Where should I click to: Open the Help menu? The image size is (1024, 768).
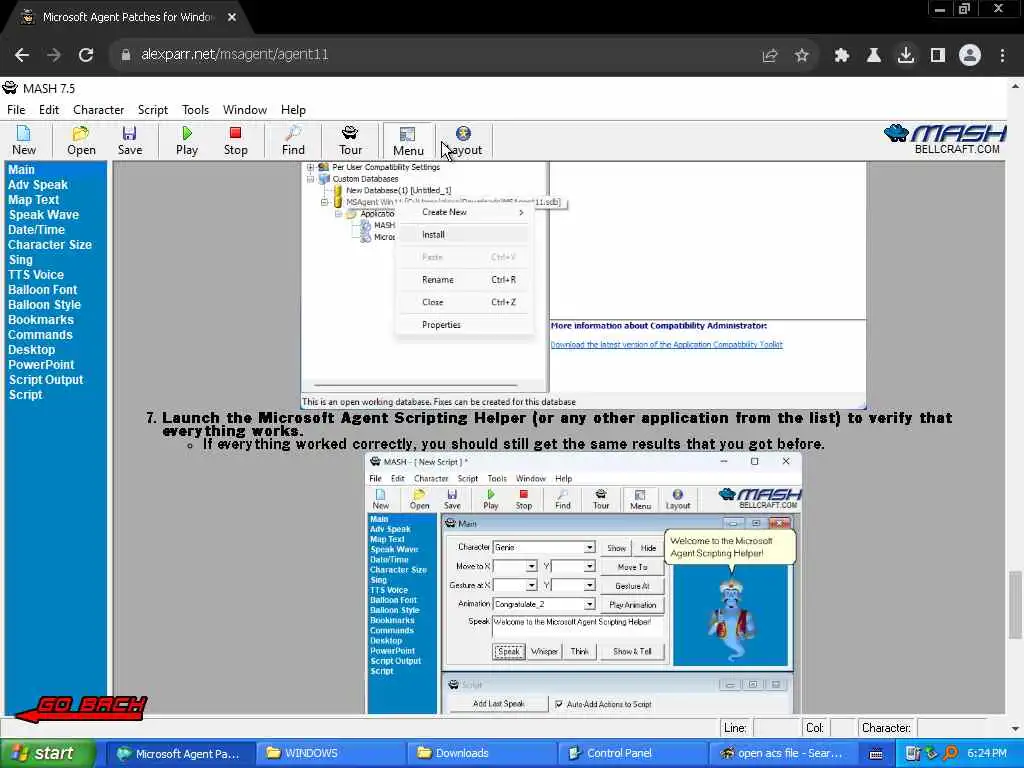click(293, 110)
